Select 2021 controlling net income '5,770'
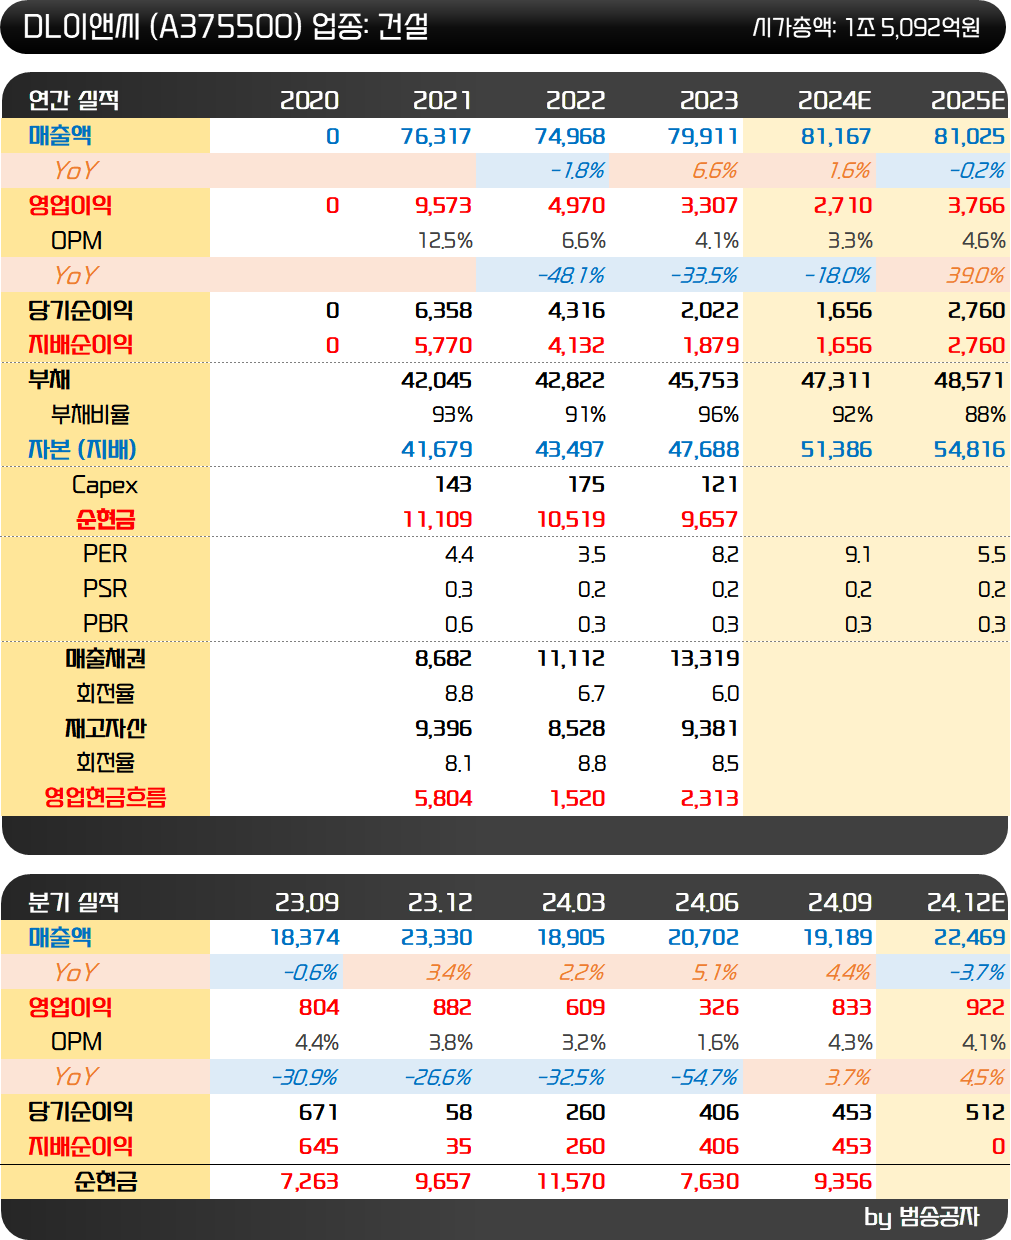 pyautogui.click(x=443, y=345)
